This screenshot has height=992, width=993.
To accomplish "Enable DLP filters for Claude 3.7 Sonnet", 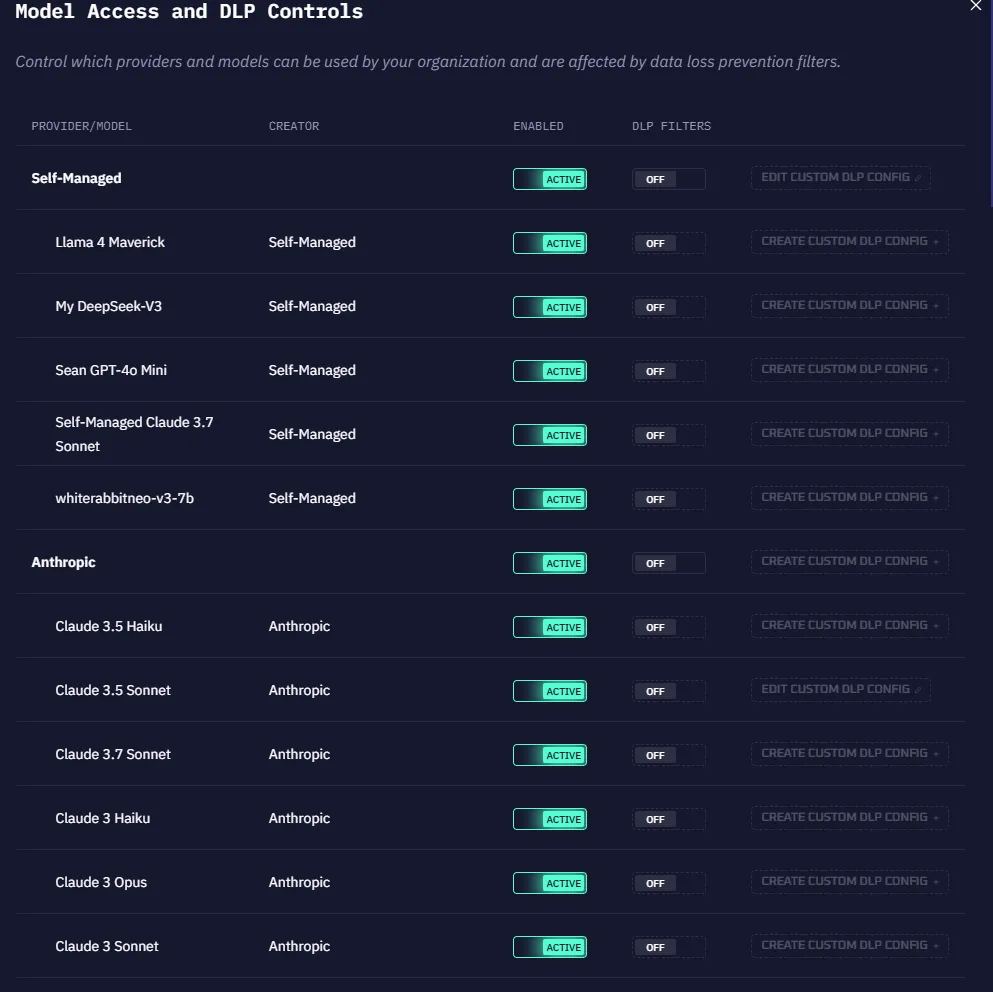I will [668, 755].
